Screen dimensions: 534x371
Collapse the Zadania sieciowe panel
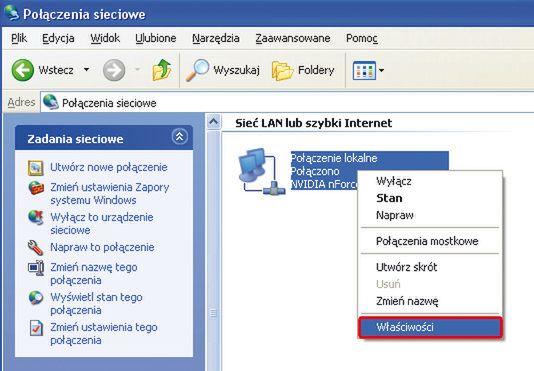pyautogui.click(x=179, y=137)
